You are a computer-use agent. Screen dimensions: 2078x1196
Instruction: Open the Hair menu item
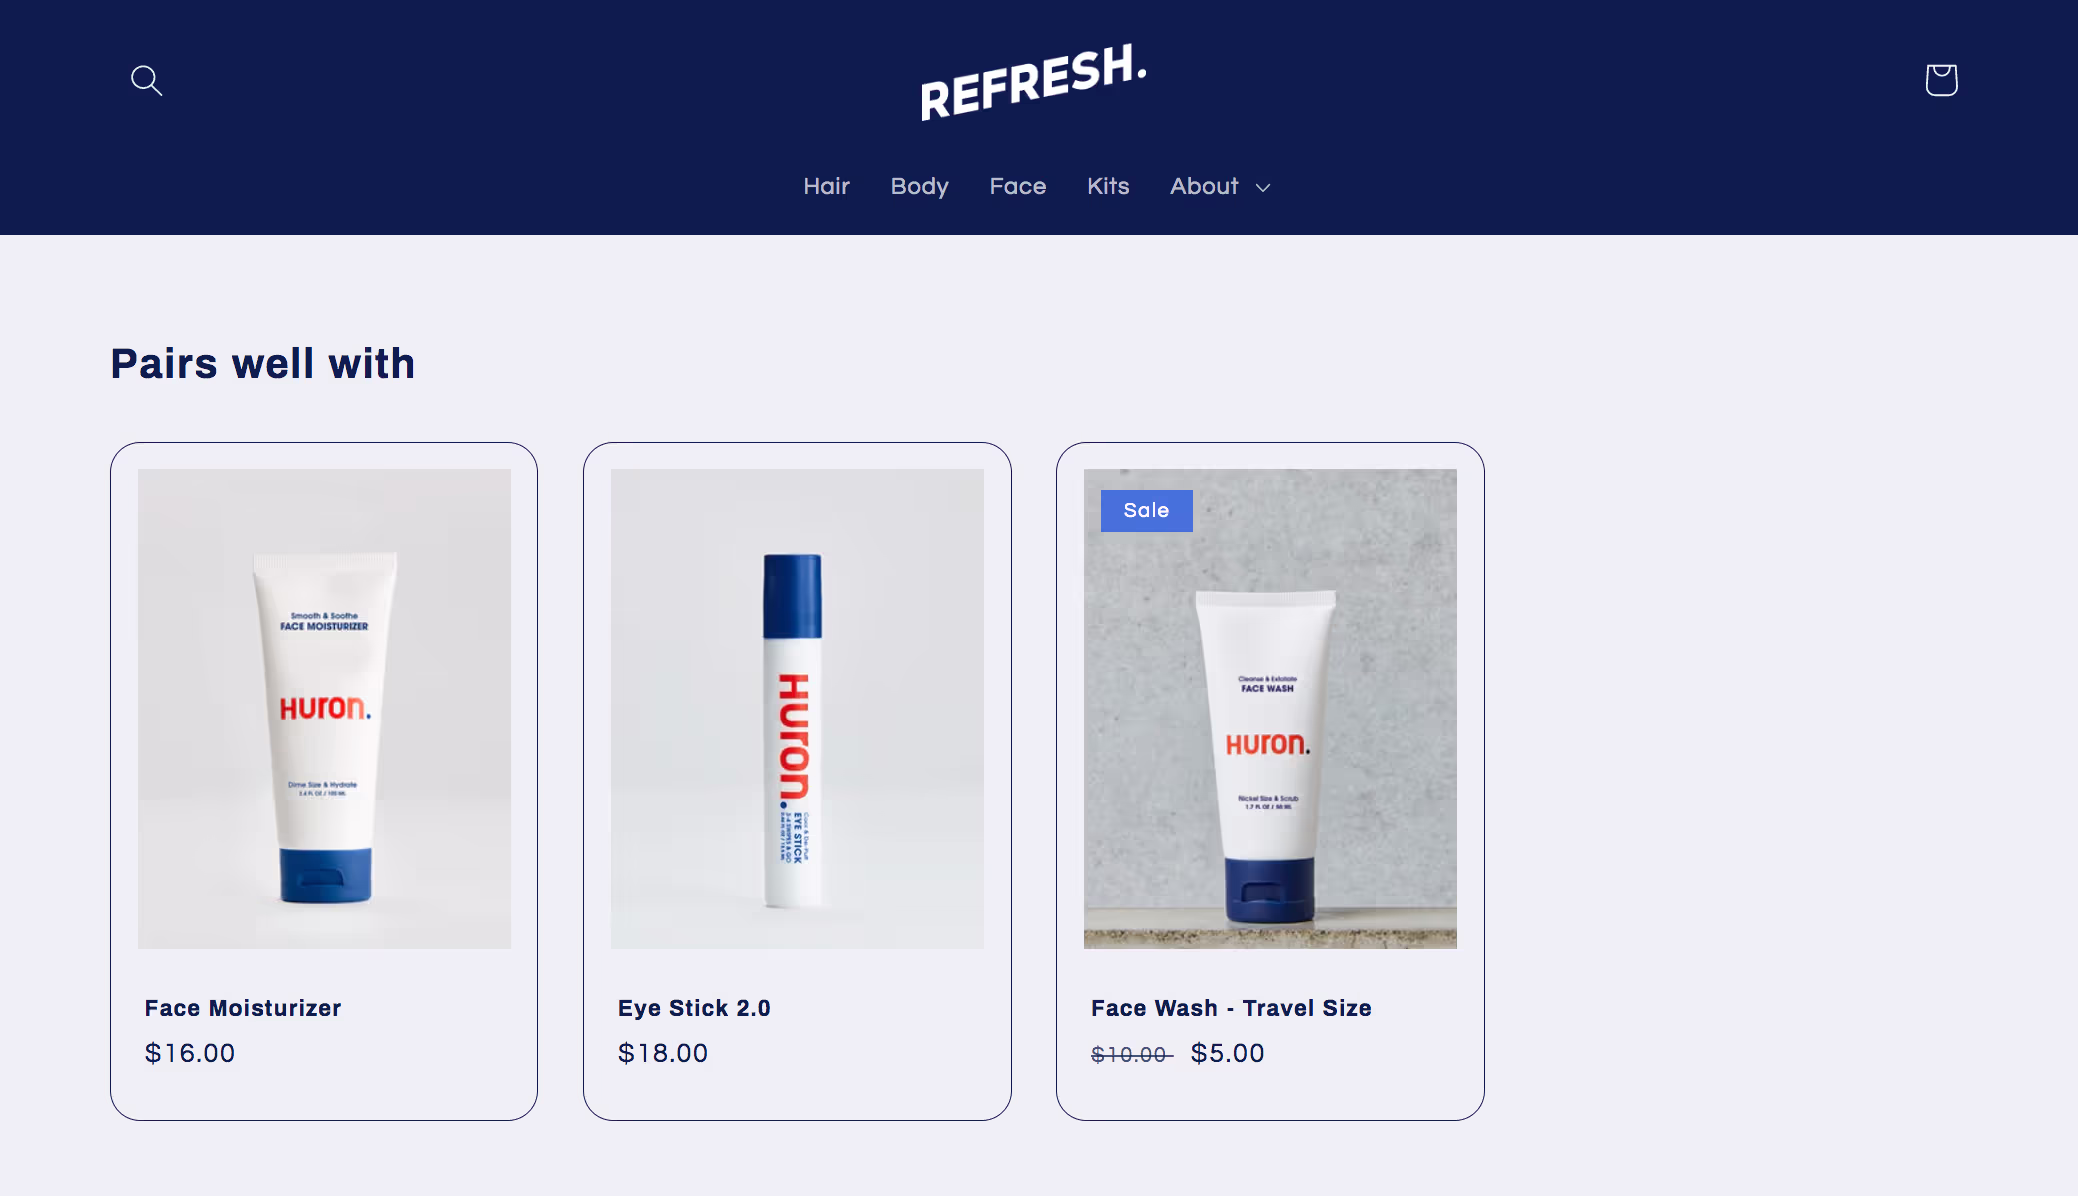pos(826,186)
